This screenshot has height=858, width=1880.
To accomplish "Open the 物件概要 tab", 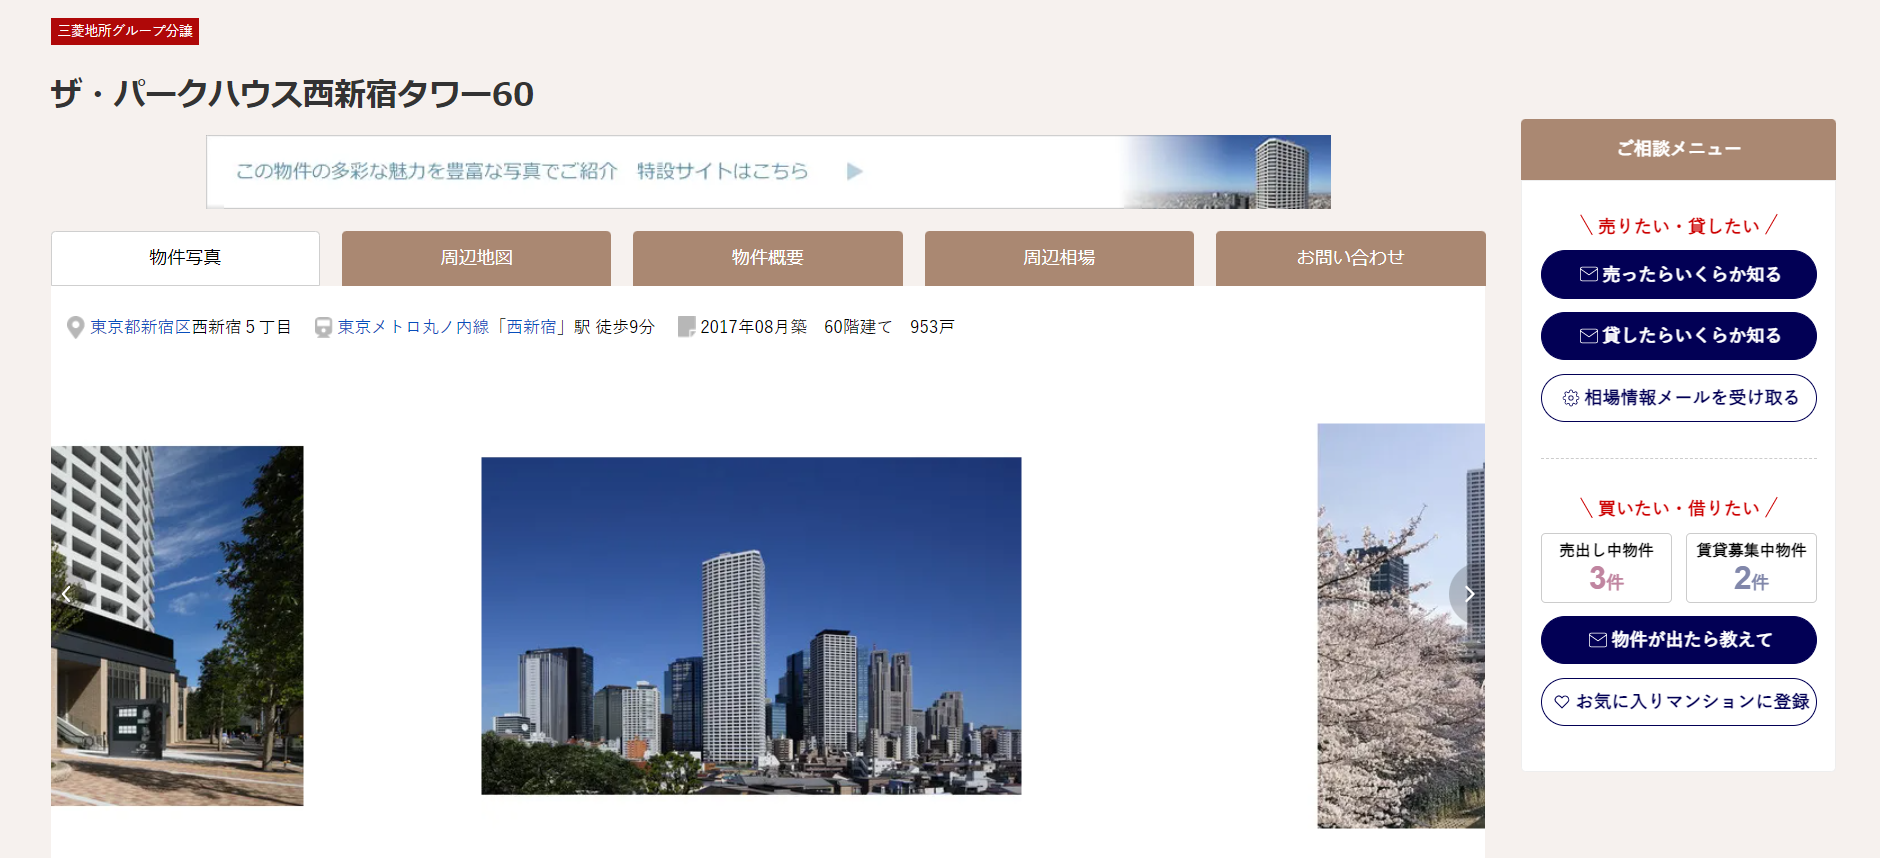I will [768, 258].
